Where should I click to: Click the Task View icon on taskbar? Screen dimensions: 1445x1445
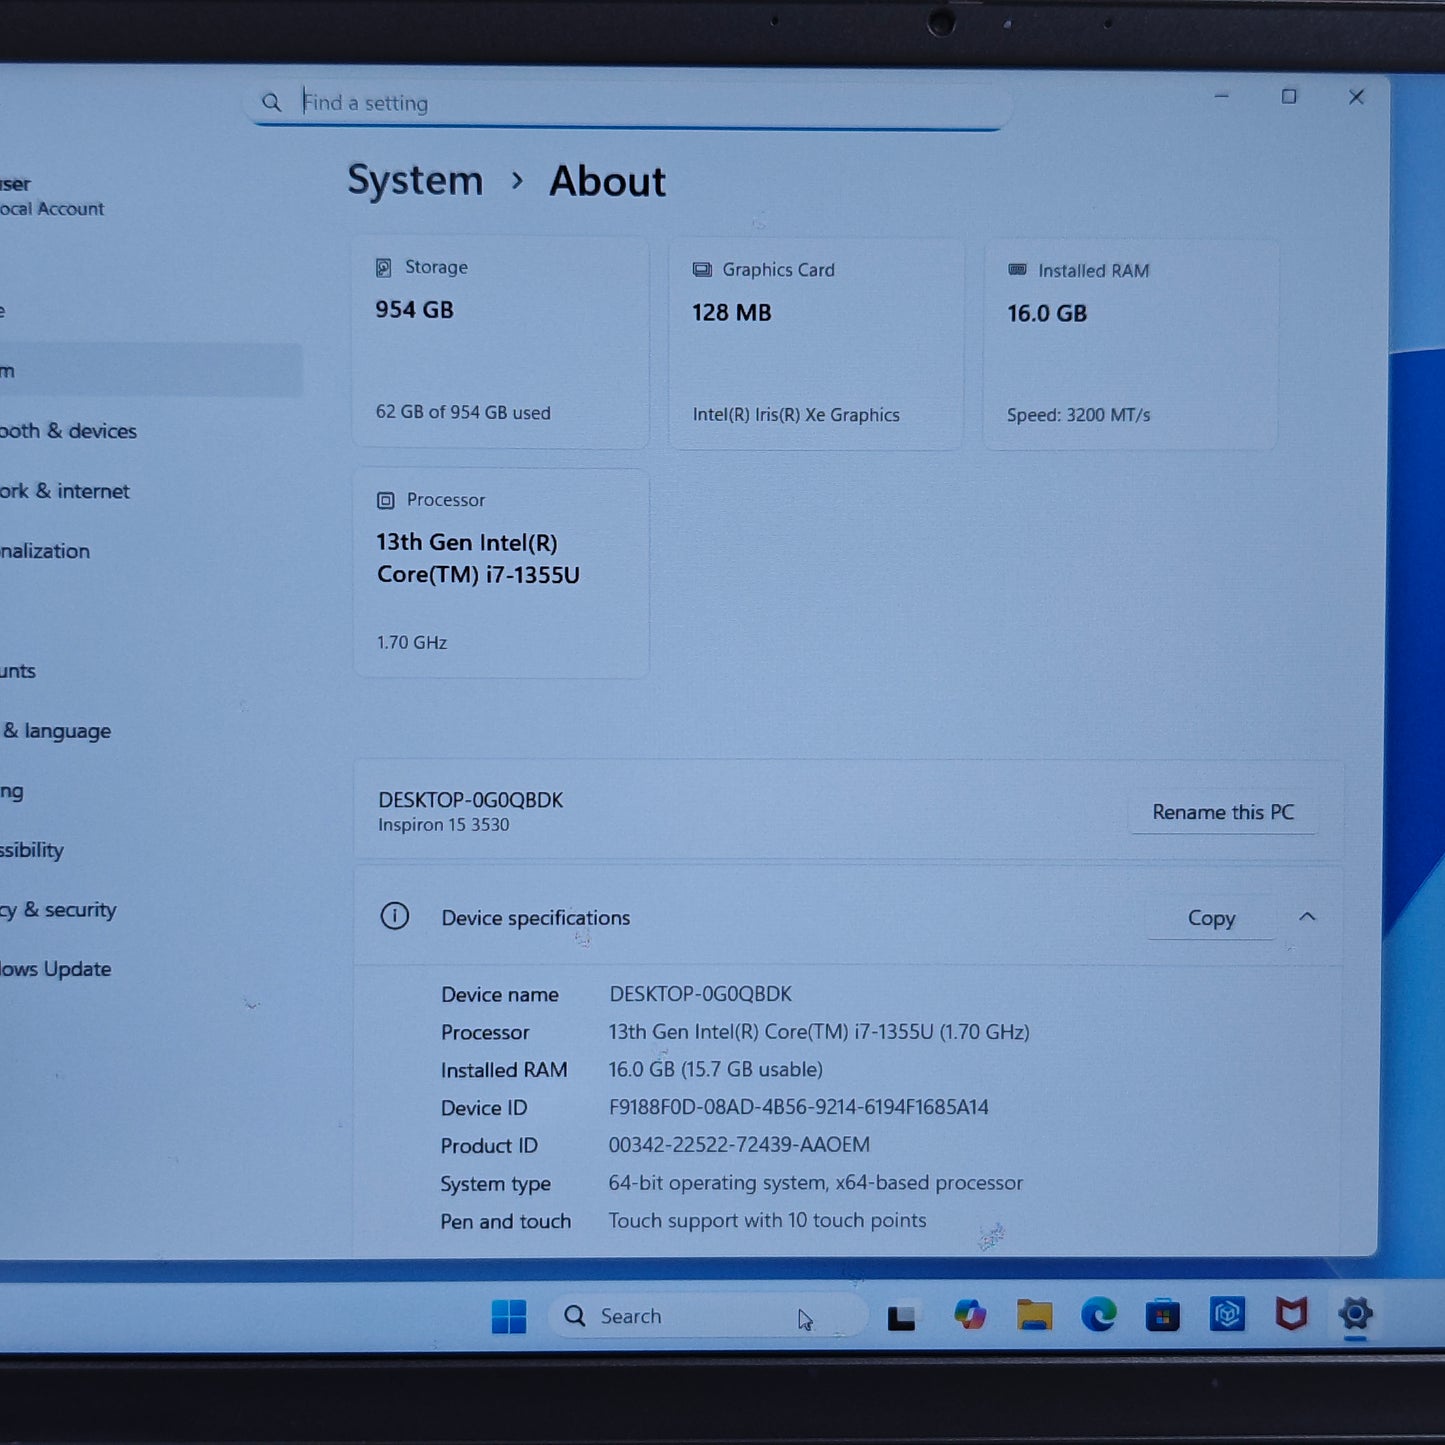[903, 1316]
